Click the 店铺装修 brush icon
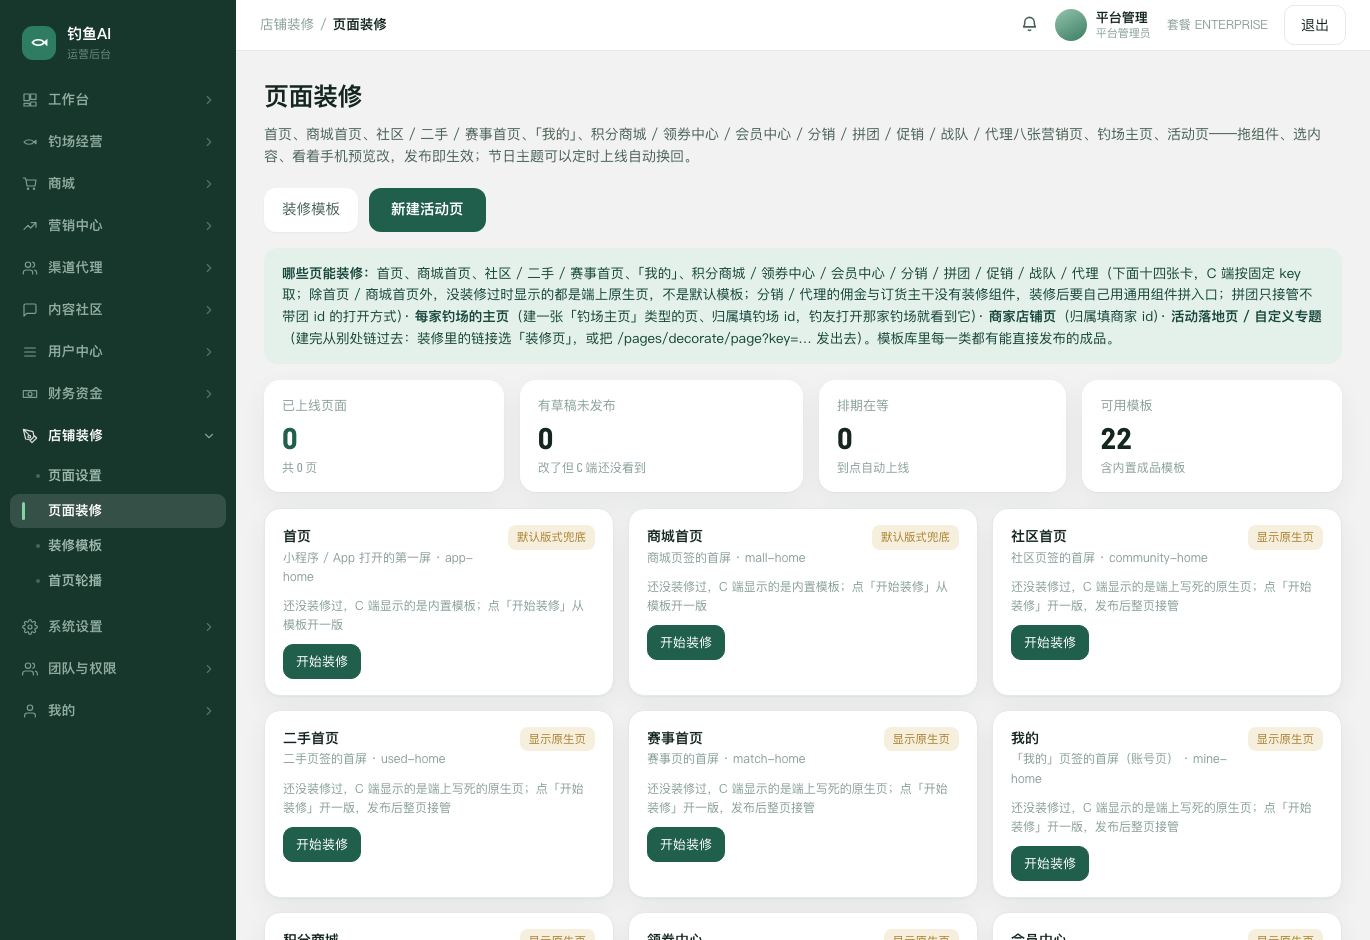 (30, 436)
